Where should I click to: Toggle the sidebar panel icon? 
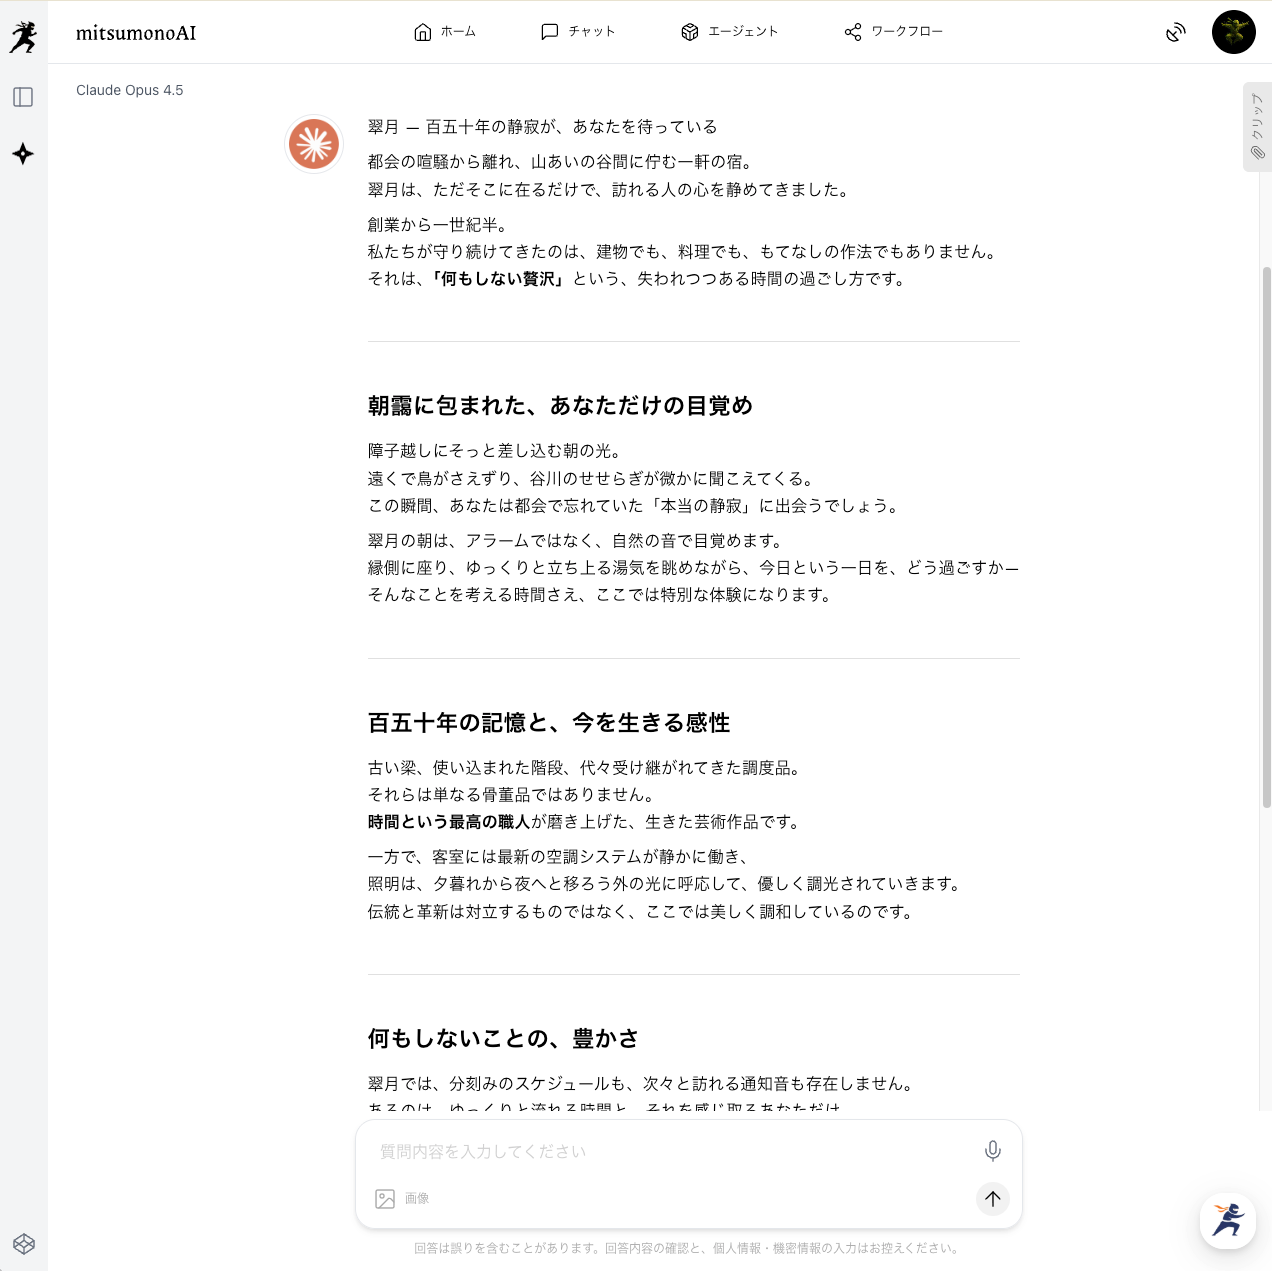click(23, 97)
